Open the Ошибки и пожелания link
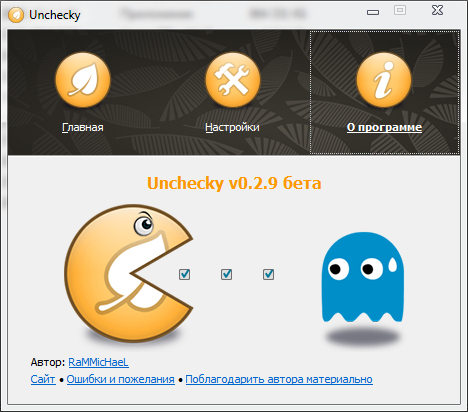The width and height of the screenshot is (468, 412). 121,379
